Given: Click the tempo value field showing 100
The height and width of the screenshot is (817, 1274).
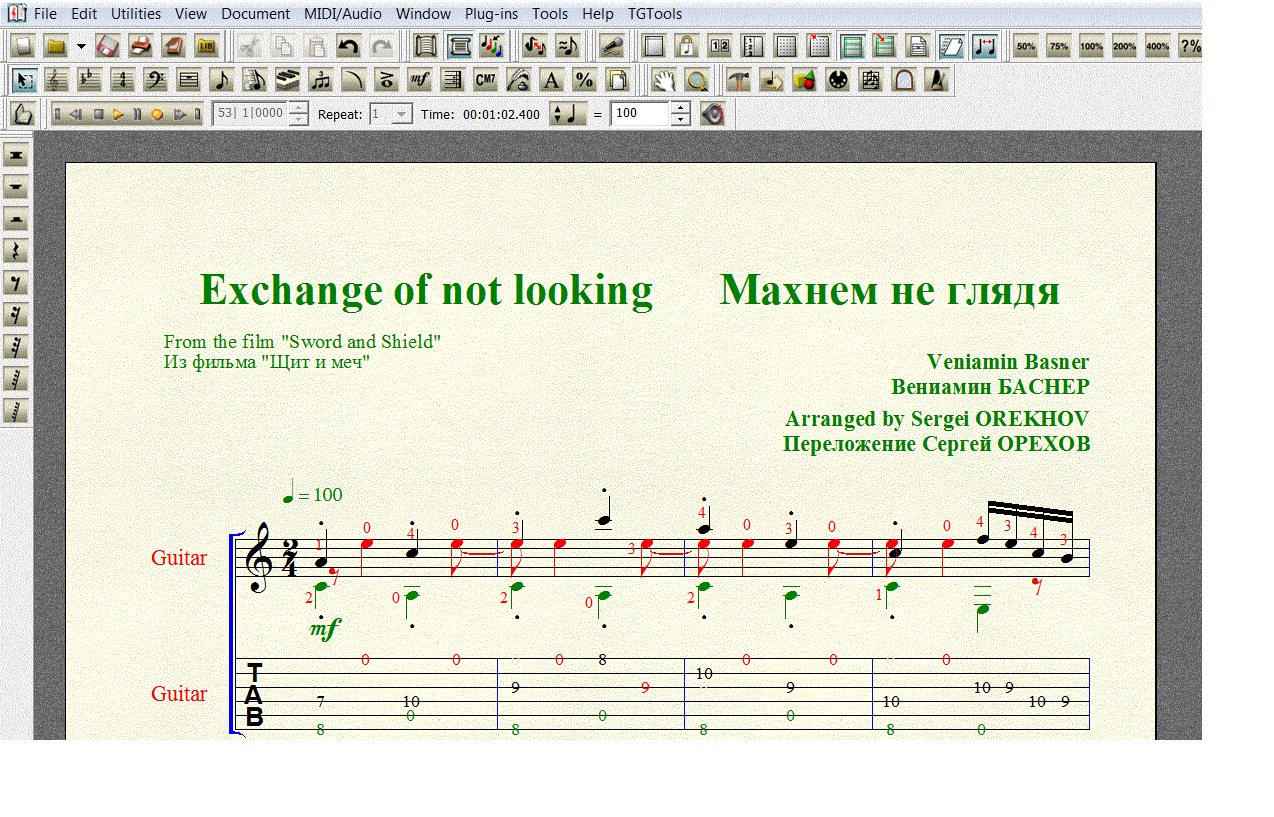Looking at the screenshot, I should click(639, 114).
